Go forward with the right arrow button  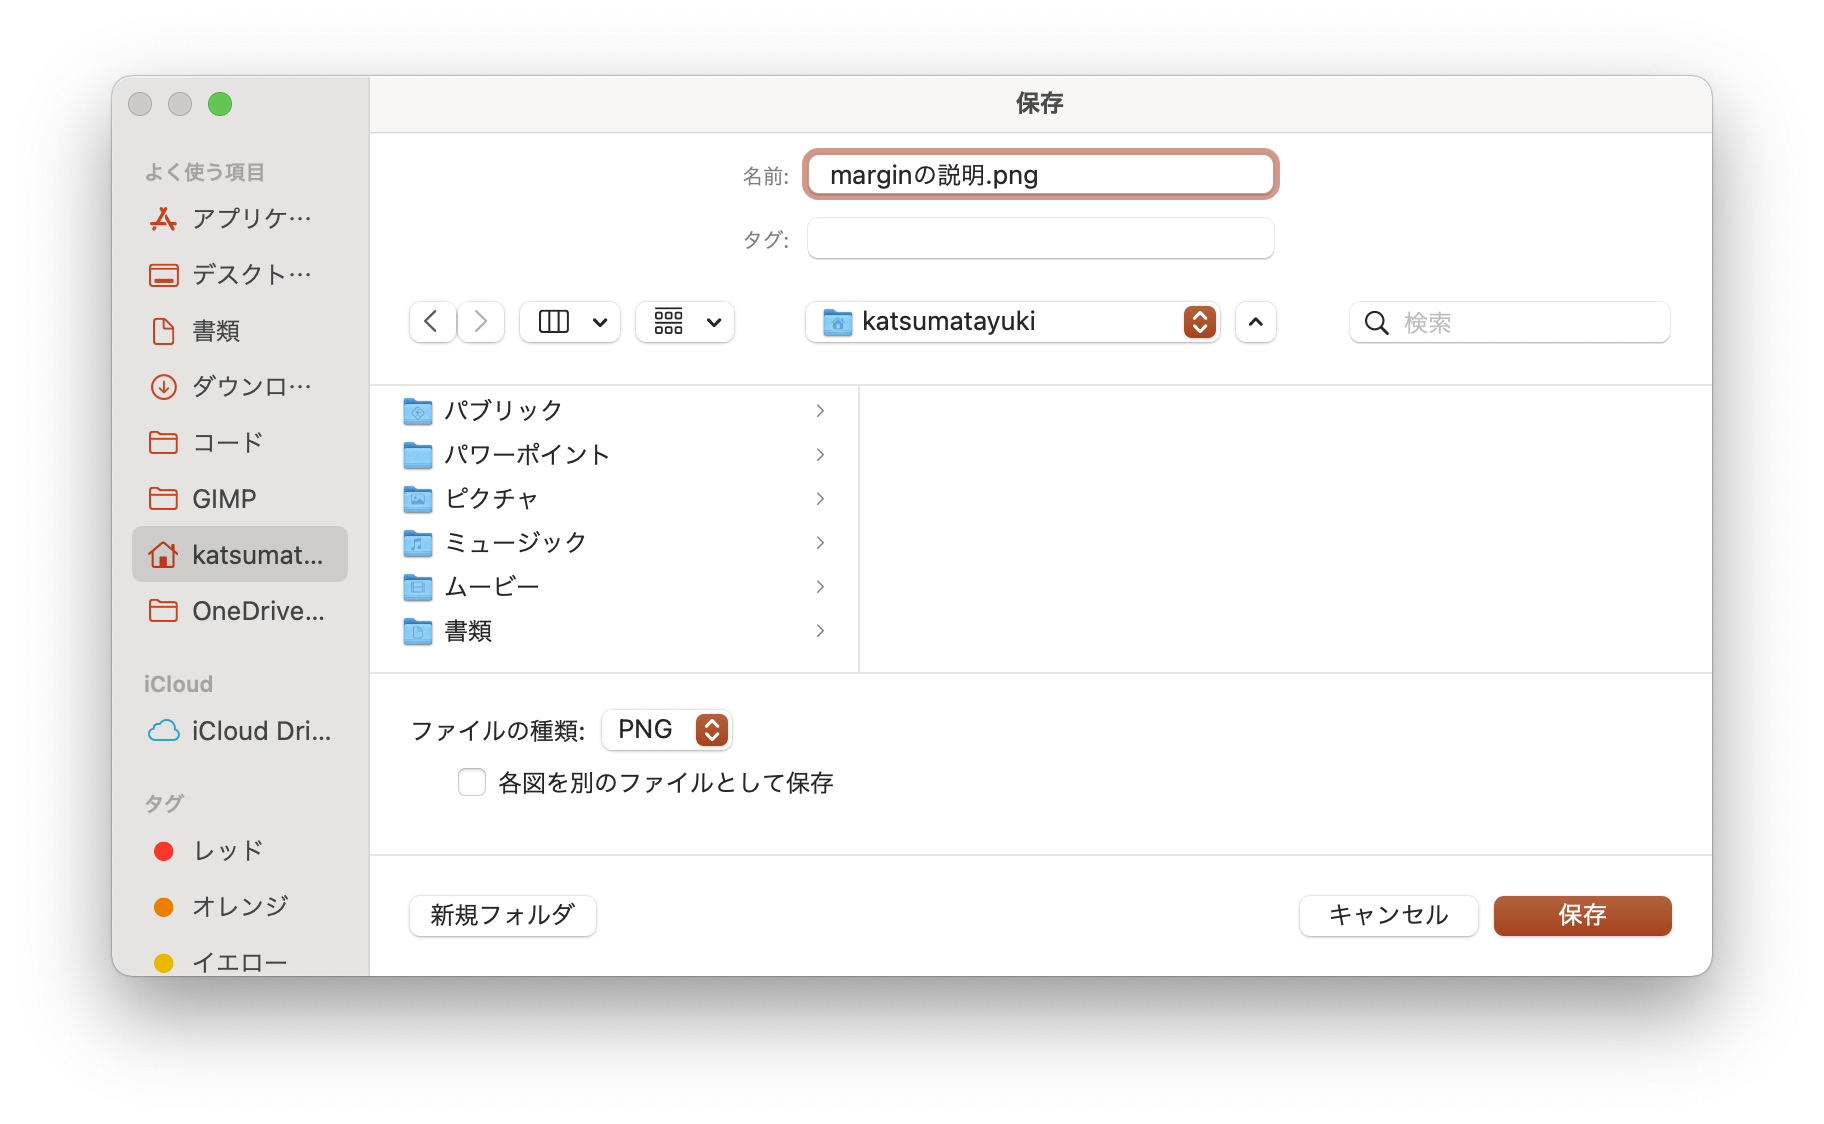[481, 322]
